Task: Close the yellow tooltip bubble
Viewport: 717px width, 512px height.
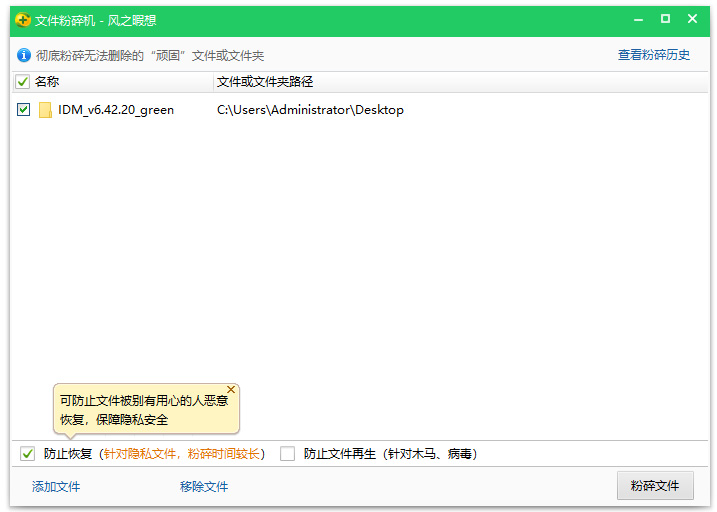Action: point(231,389)
